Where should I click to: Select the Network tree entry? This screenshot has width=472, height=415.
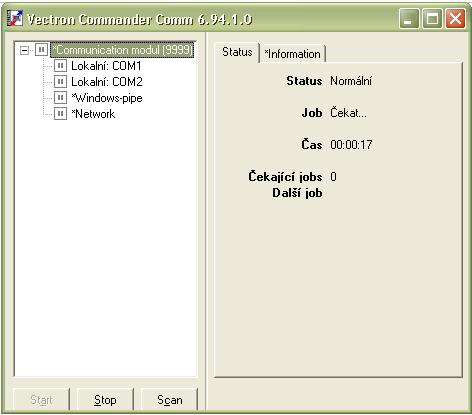(93, 114)
